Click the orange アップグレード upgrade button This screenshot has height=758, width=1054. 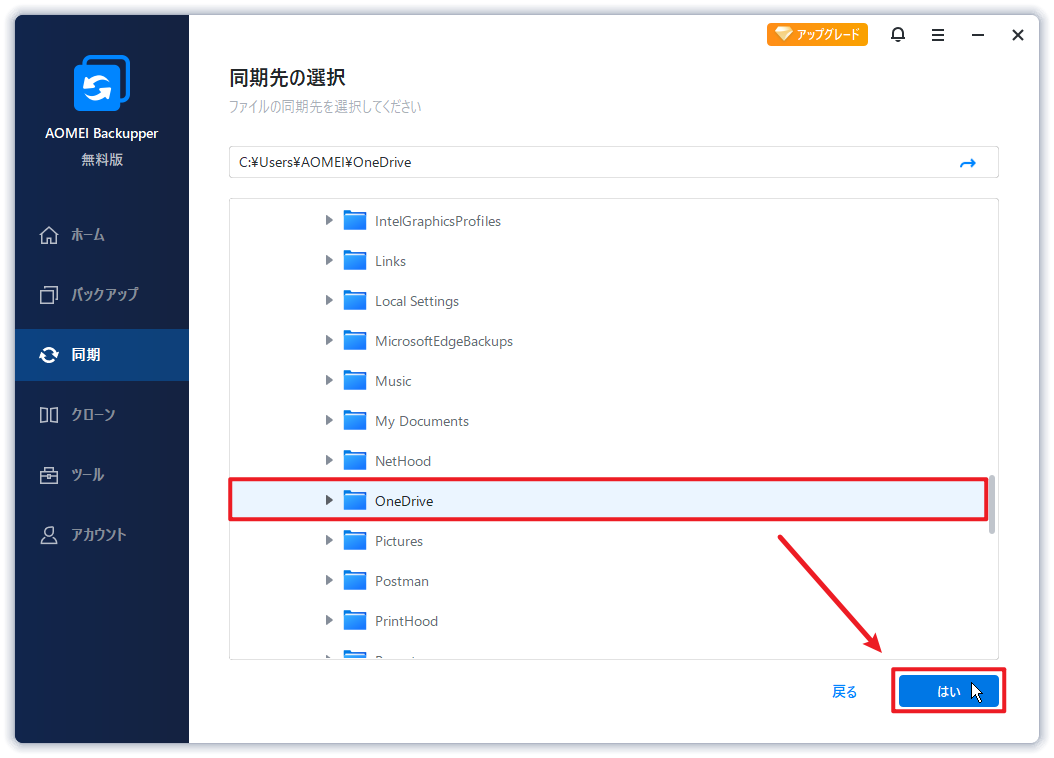point(817,34)
